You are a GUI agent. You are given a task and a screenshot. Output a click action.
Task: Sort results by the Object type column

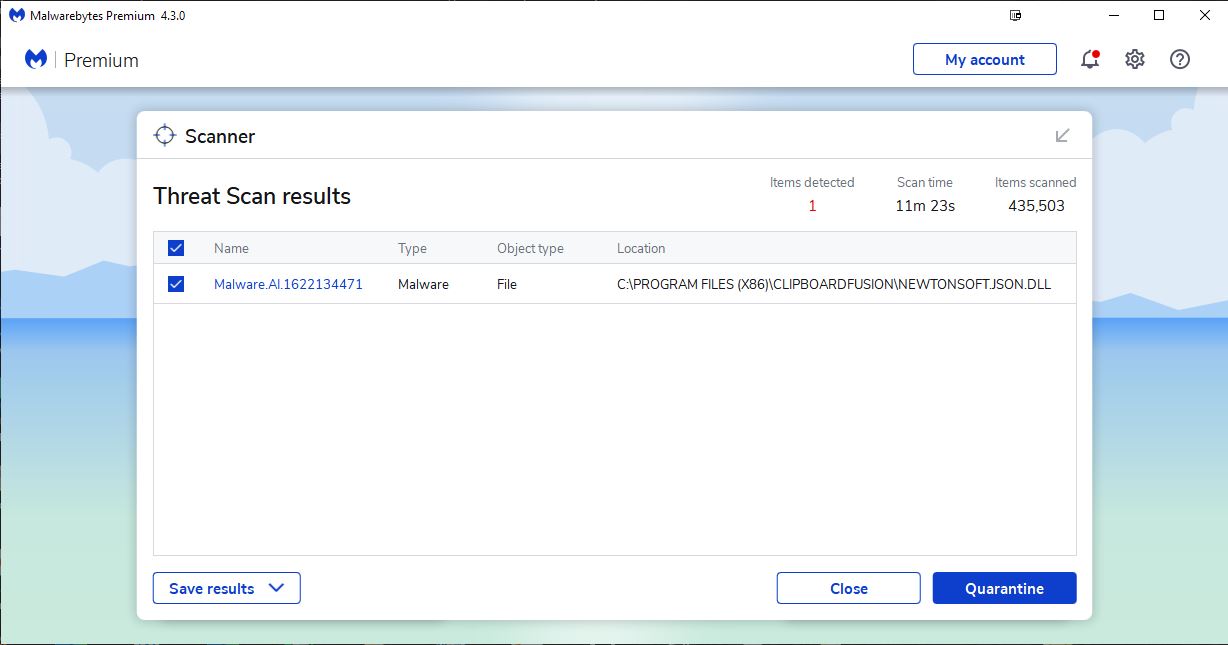click(530, 248)
